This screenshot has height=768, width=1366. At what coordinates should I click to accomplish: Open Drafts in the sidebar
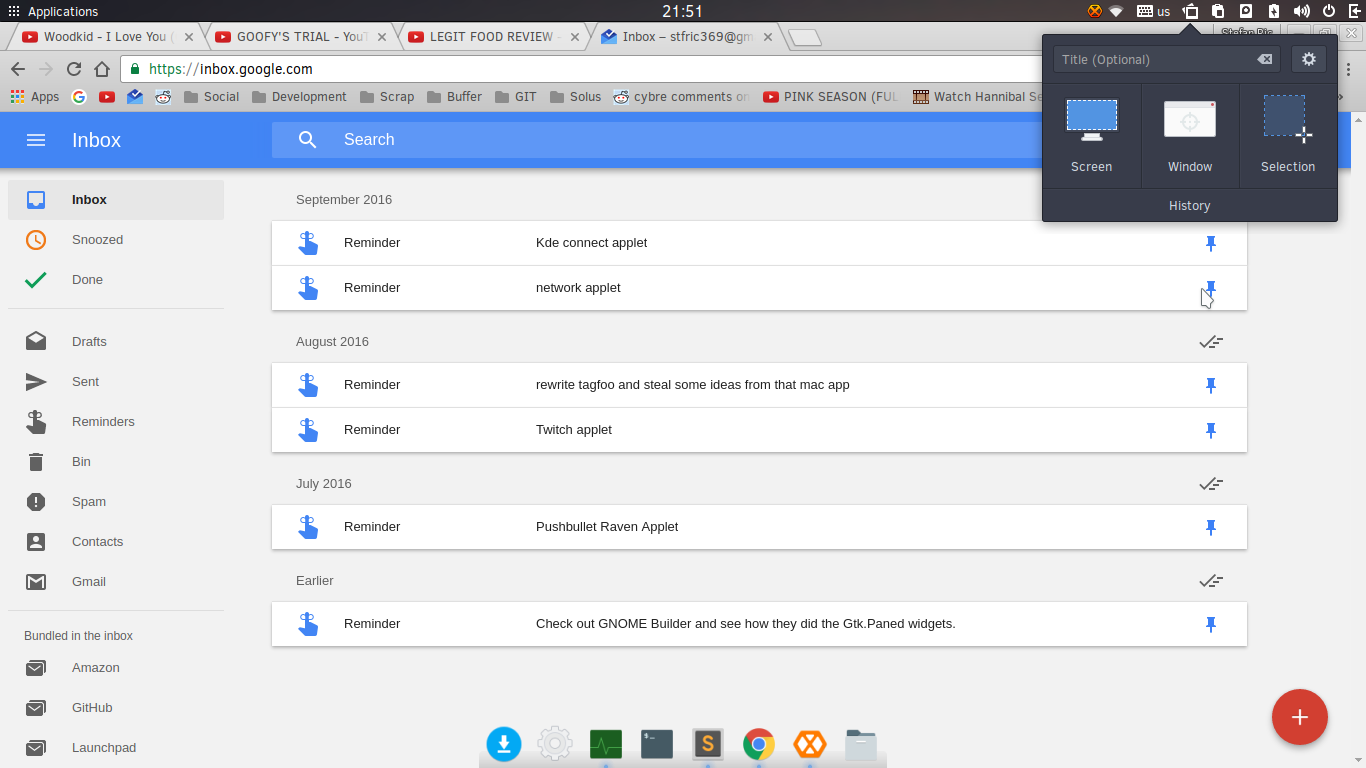(116, 342)
